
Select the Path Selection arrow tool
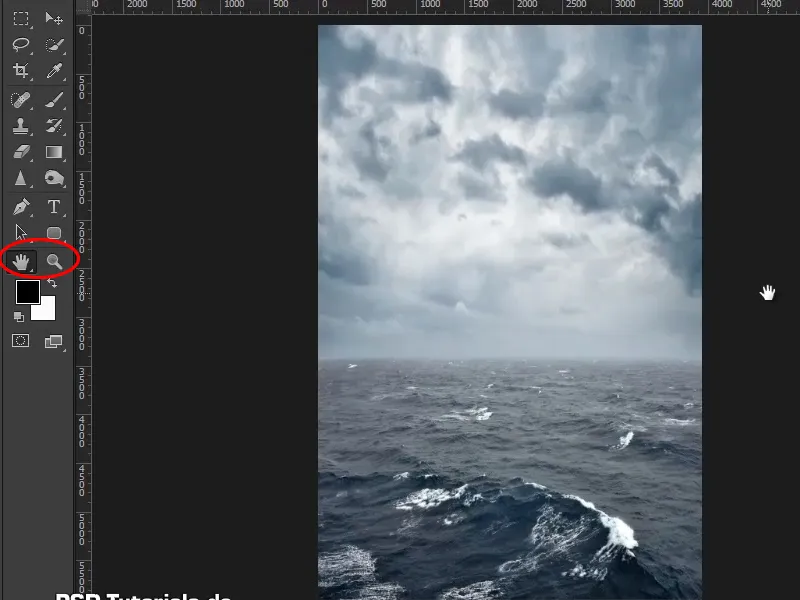pos(20,233)
